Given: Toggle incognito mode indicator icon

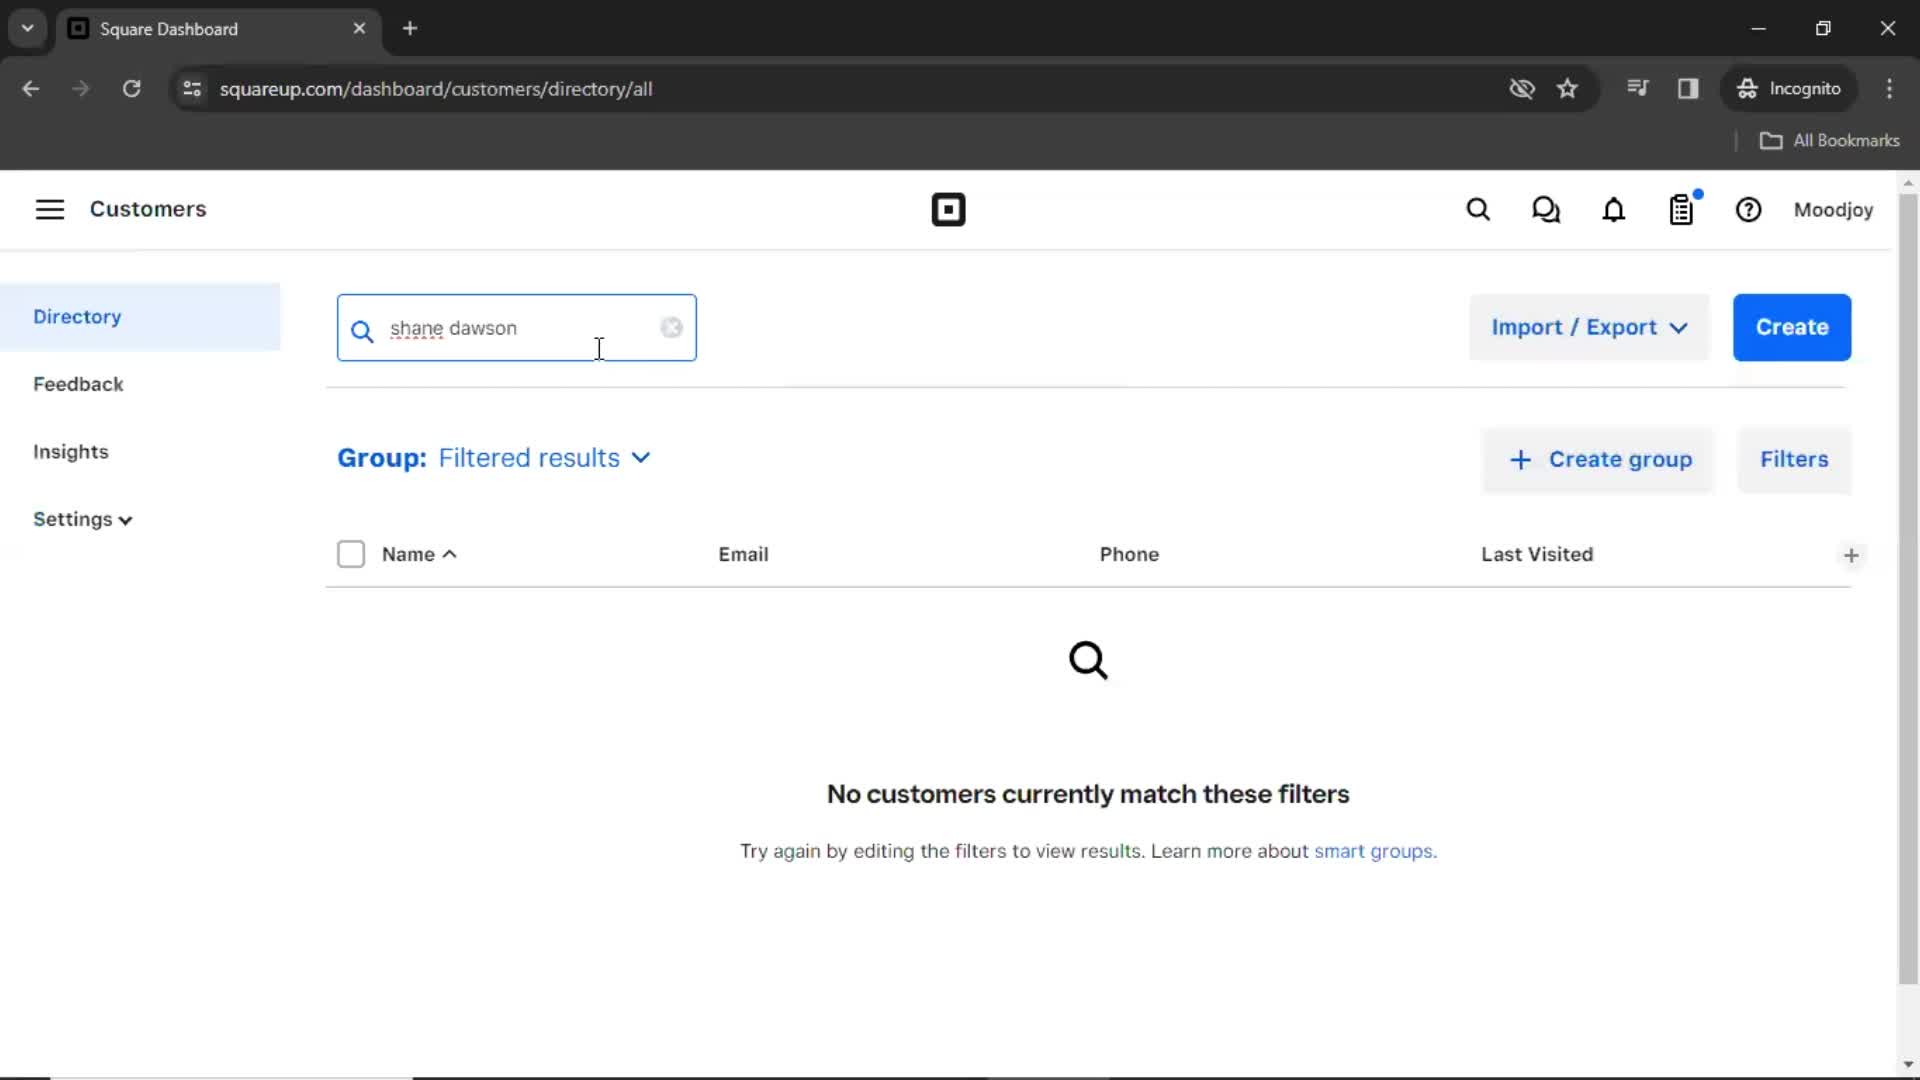Looking at the screenshot, I should [1746, 88].
